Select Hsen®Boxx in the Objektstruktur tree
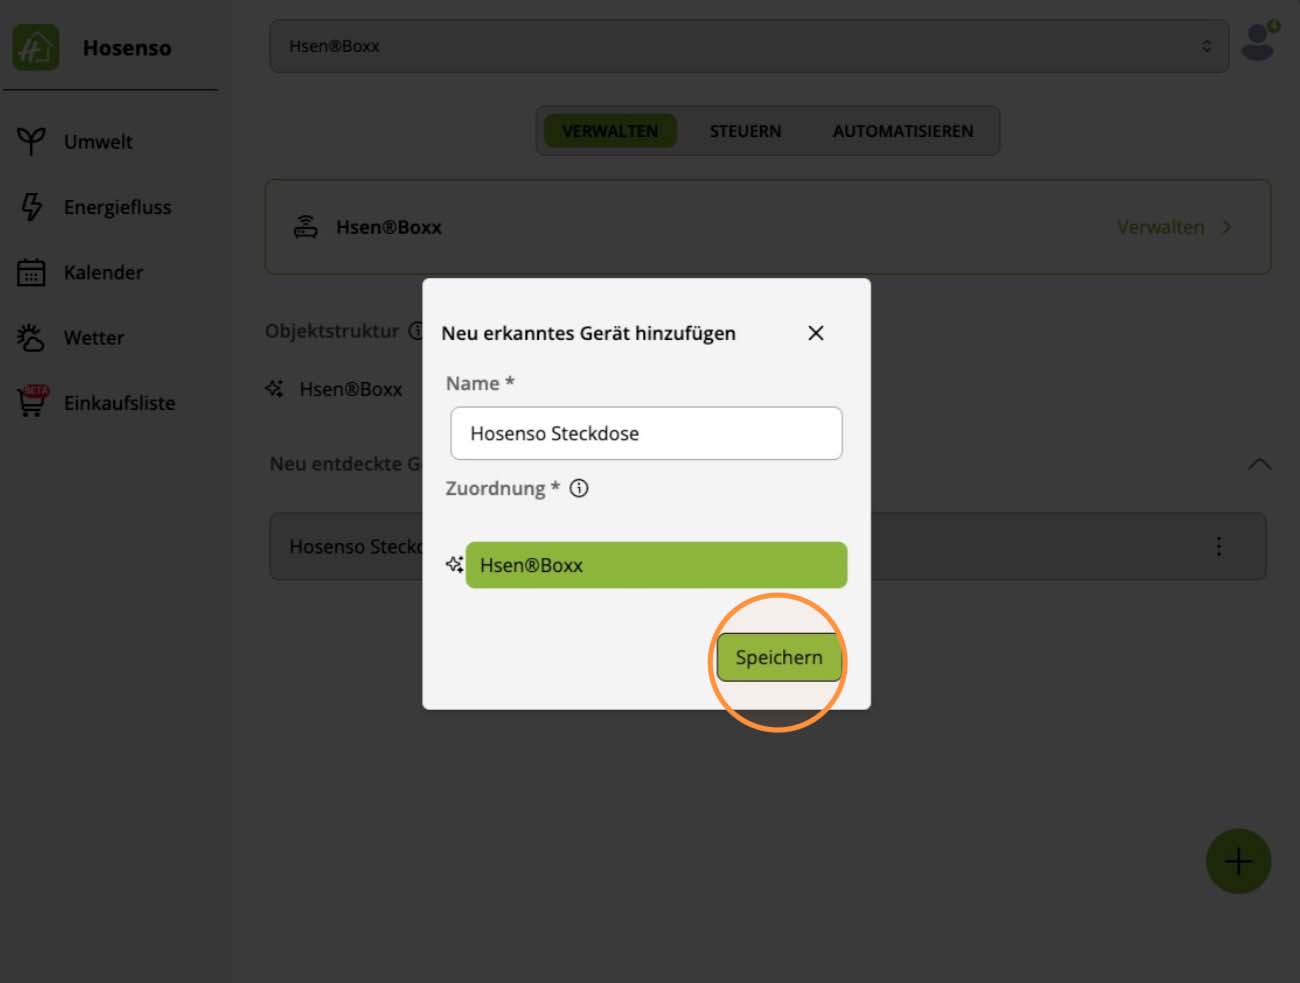 351,389
